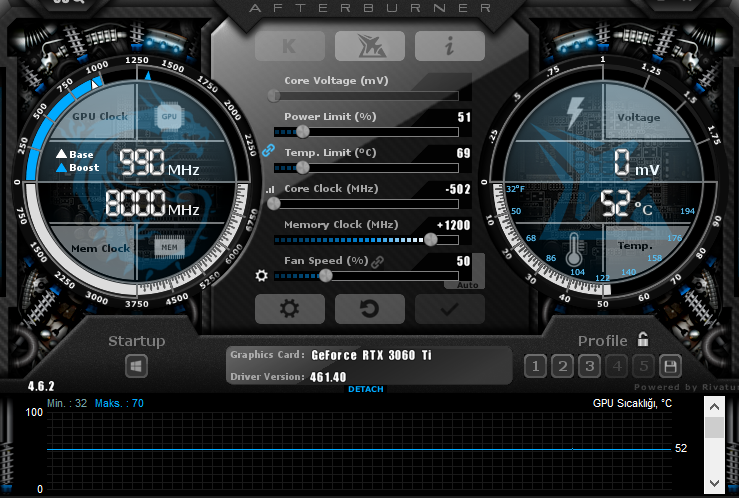Click the GPU chip icon in gauge
The height and width of the screenshot is (498, 739).
[169, 116]
